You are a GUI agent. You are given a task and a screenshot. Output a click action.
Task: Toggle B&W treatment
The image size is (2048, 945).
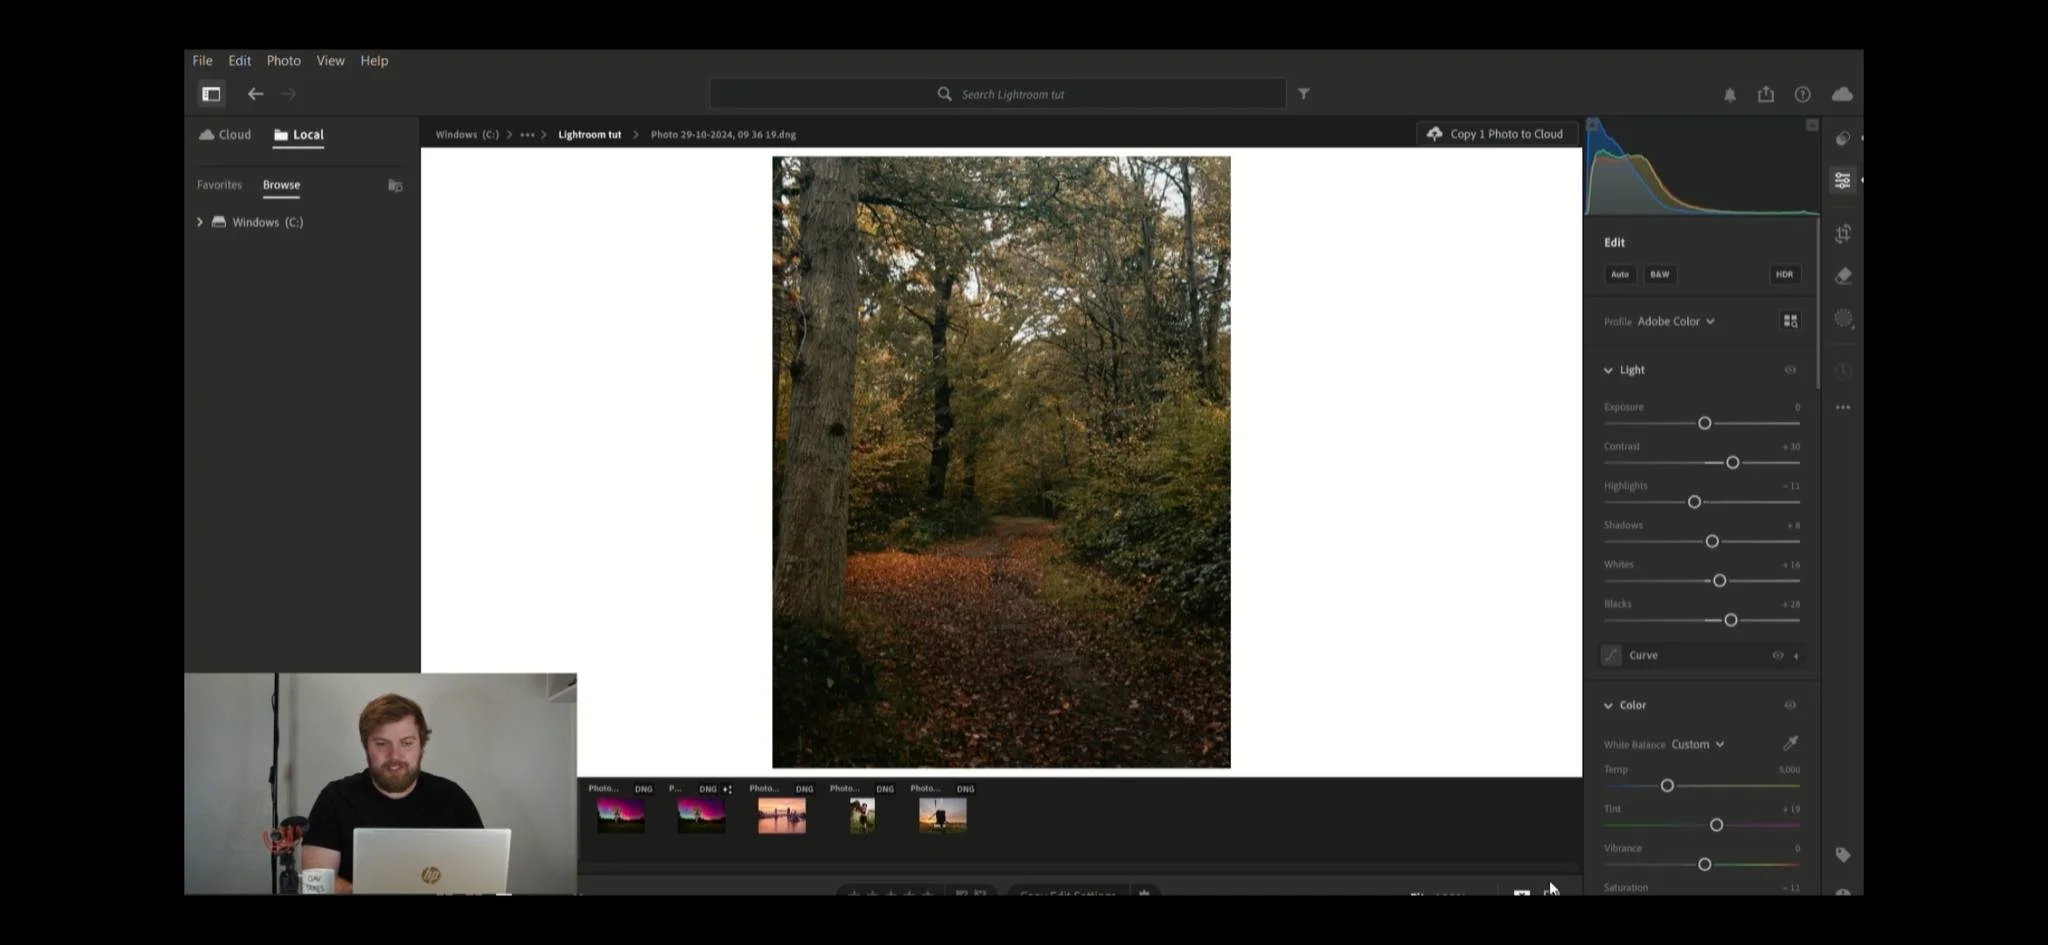[x=1660, y=274]
